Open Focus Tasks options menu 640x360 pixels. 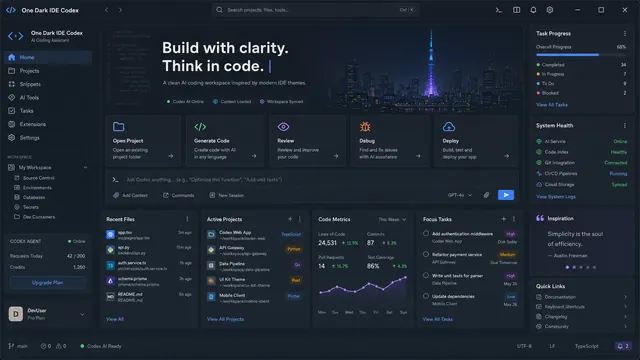coord(513,219)
